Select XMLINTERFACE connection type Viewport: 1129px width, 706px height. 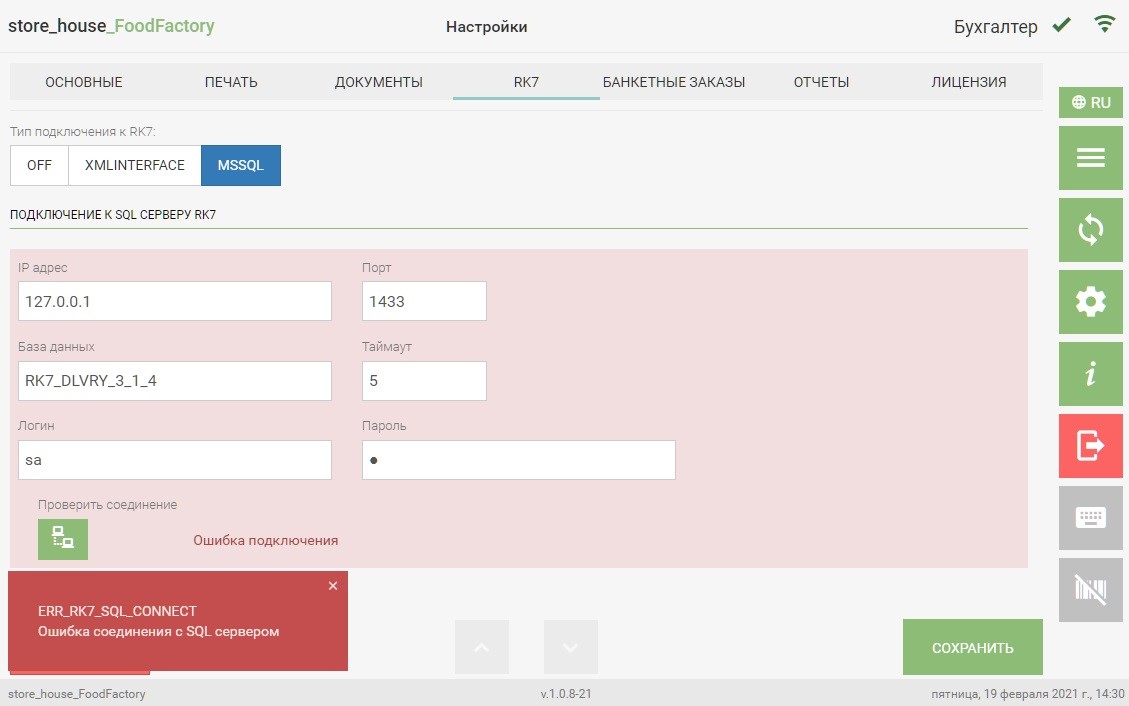click(x=135, y=166)
